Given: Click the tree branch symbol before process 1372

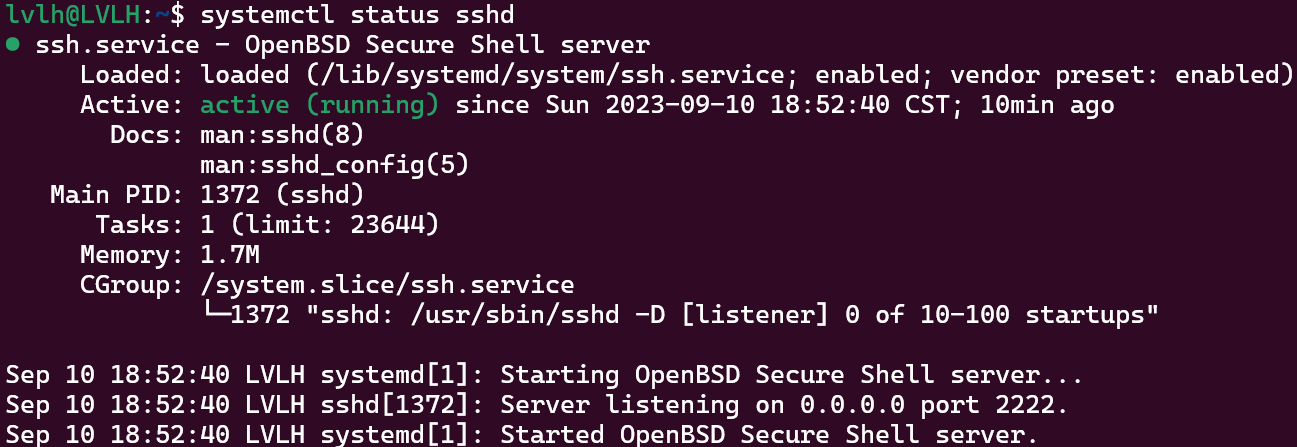Looking at the screenshot, I should coord(214,315).
